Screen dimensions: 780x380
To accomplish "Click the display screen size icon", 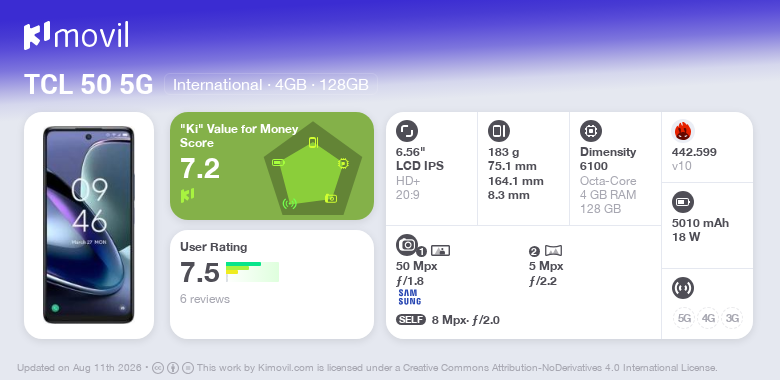I will pos(407,131).
